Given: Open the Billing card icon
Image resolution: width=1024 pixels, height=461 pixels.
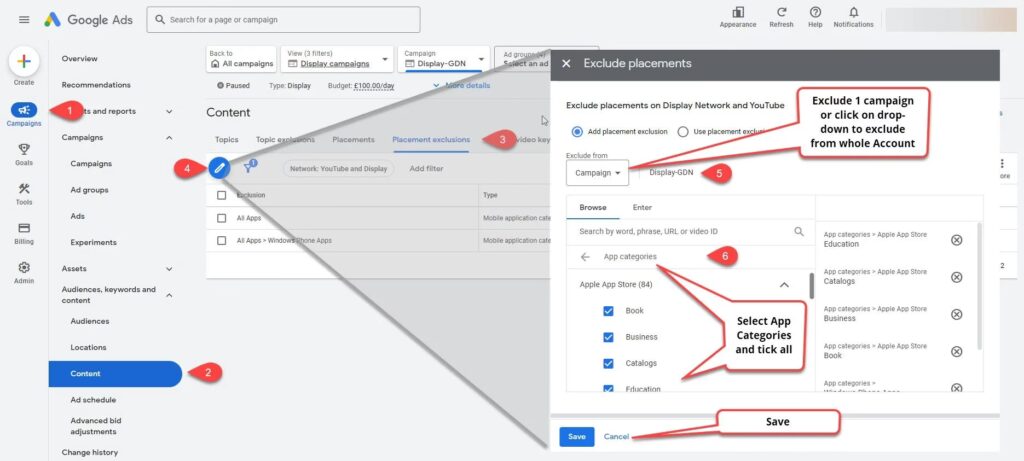Looking at the screenshot, I should coord(24,228).
